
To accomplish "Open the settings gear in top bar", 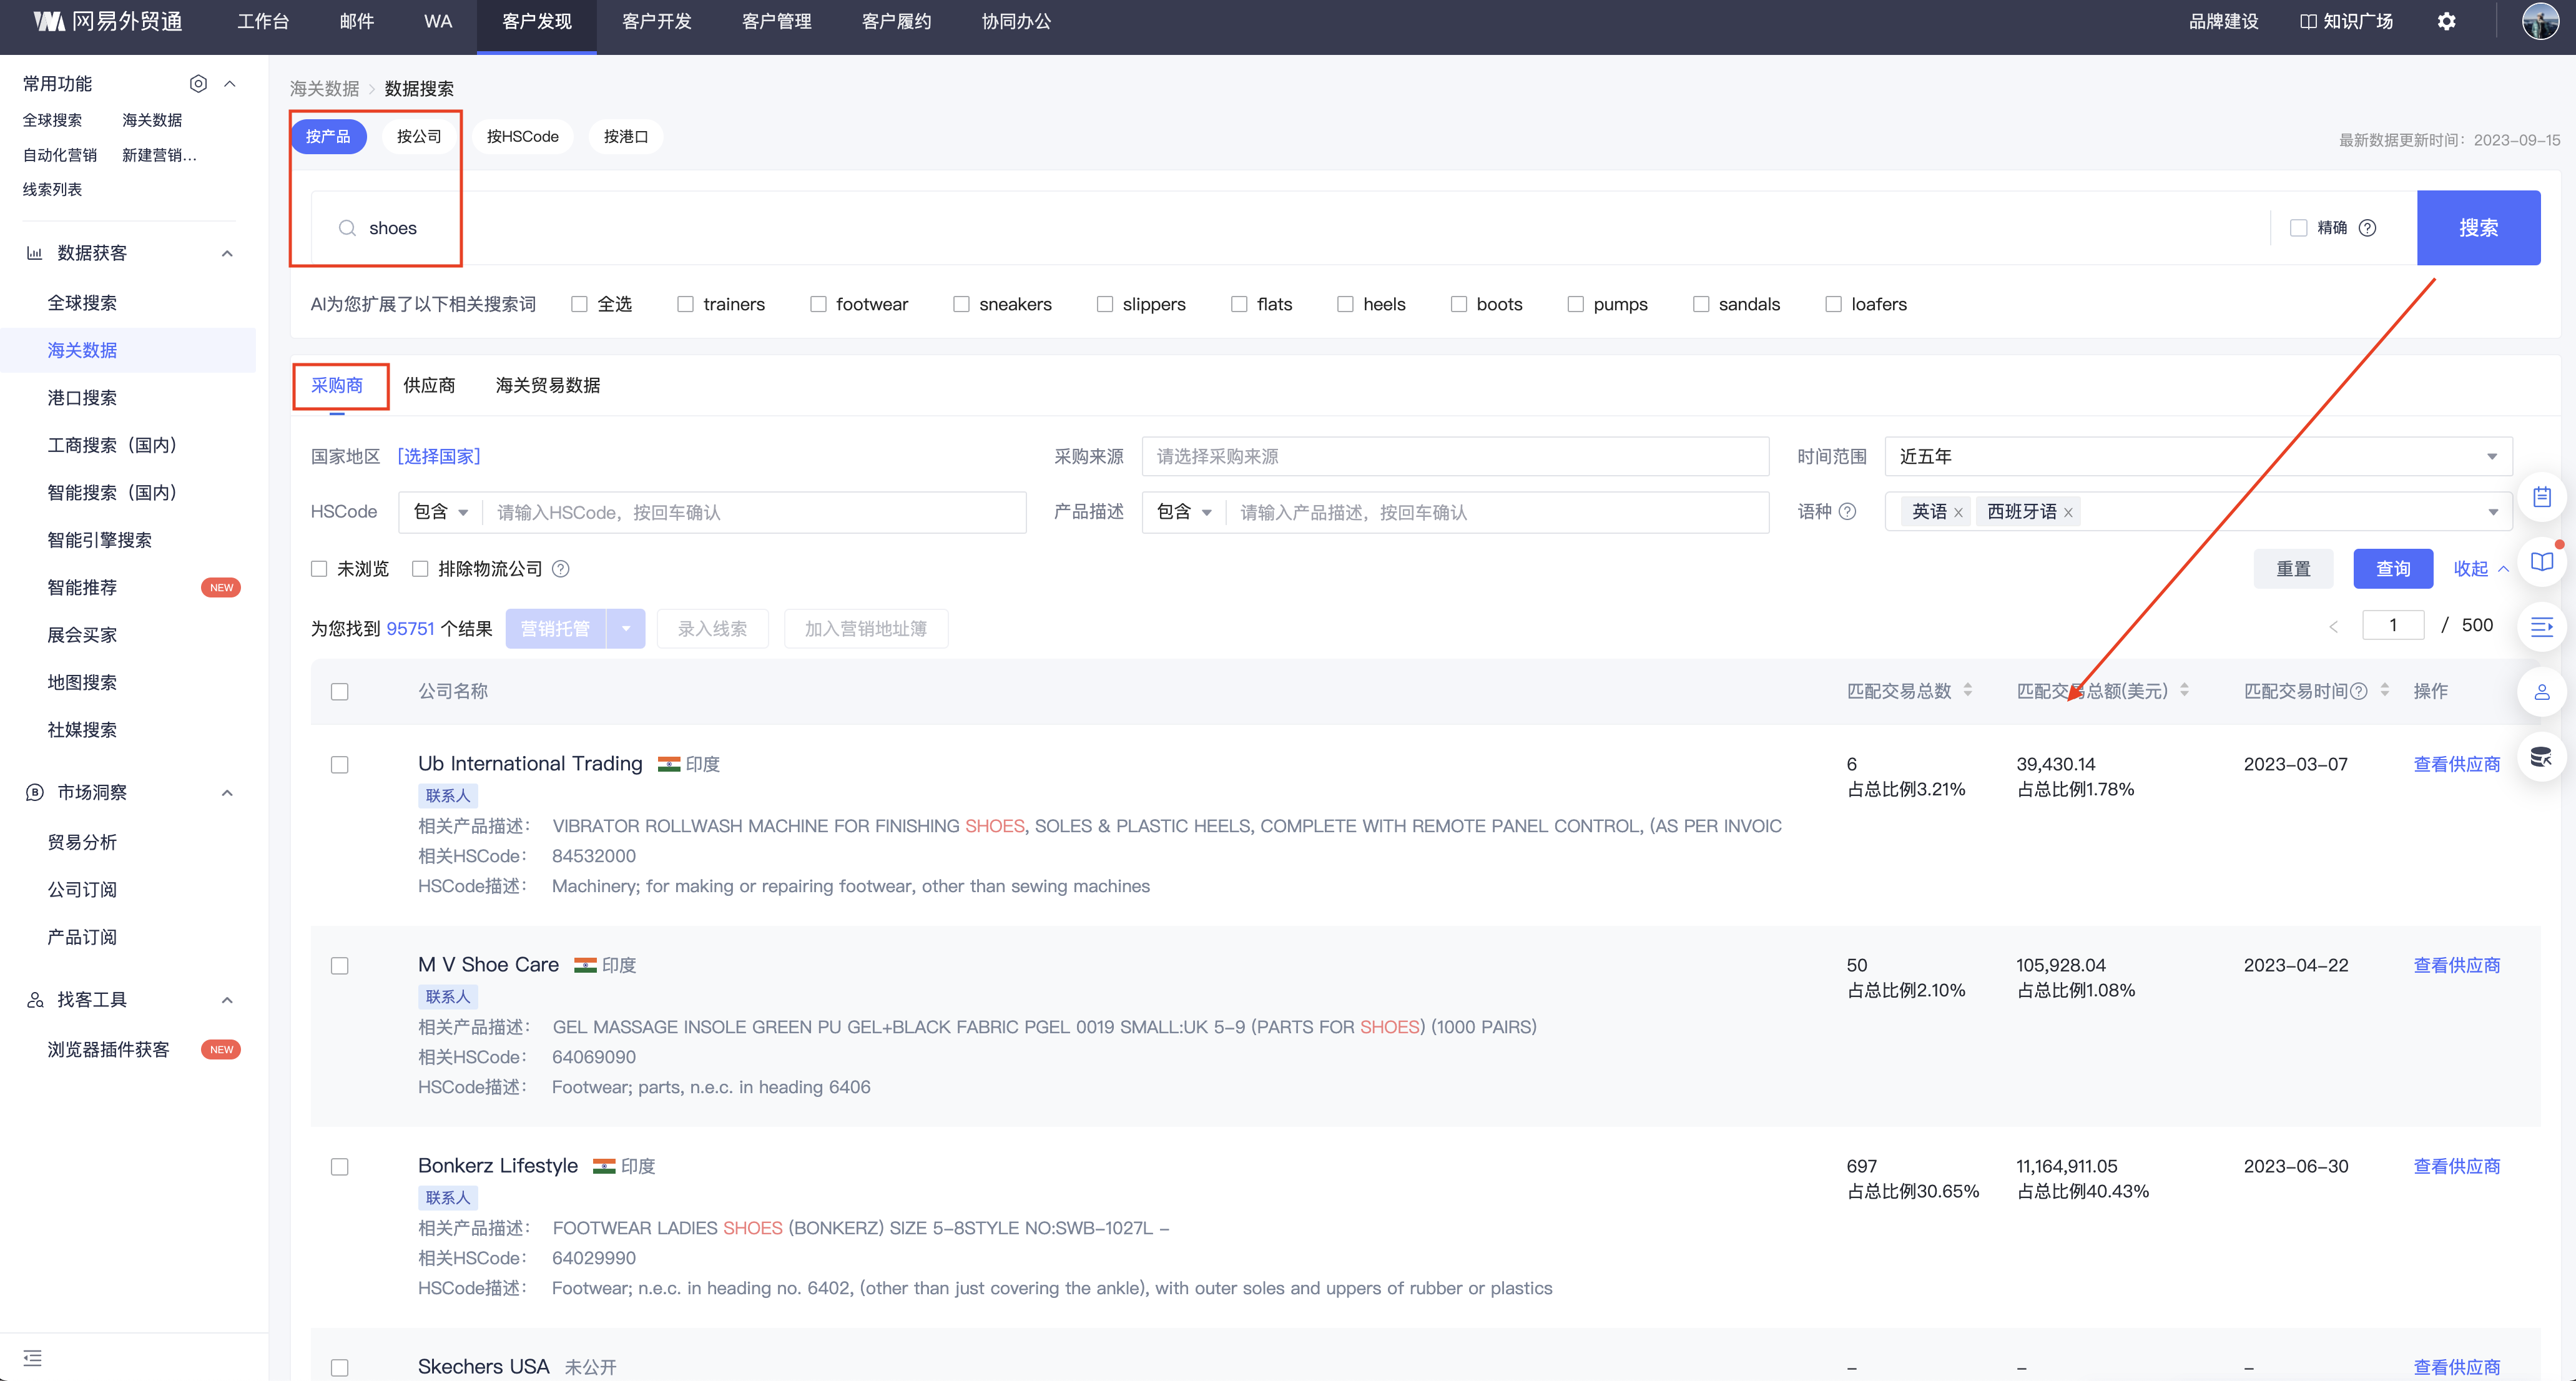I will tap(2446, 21).
